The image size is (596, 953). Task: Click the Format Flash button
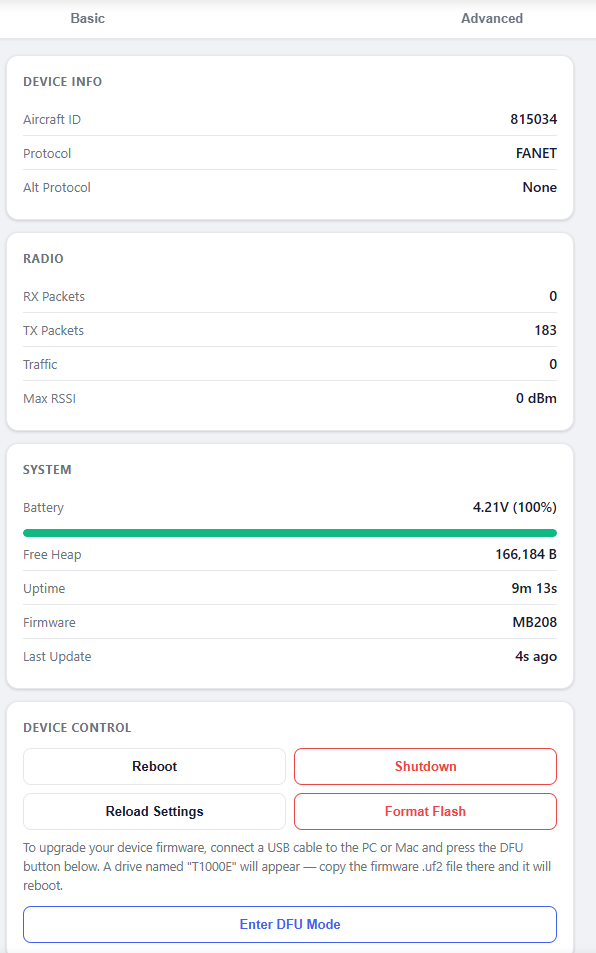(425, 811)
